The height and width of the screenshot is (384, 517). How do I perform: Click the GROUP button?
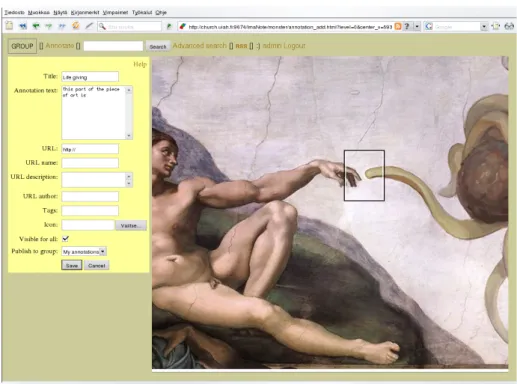pos(22,46)
